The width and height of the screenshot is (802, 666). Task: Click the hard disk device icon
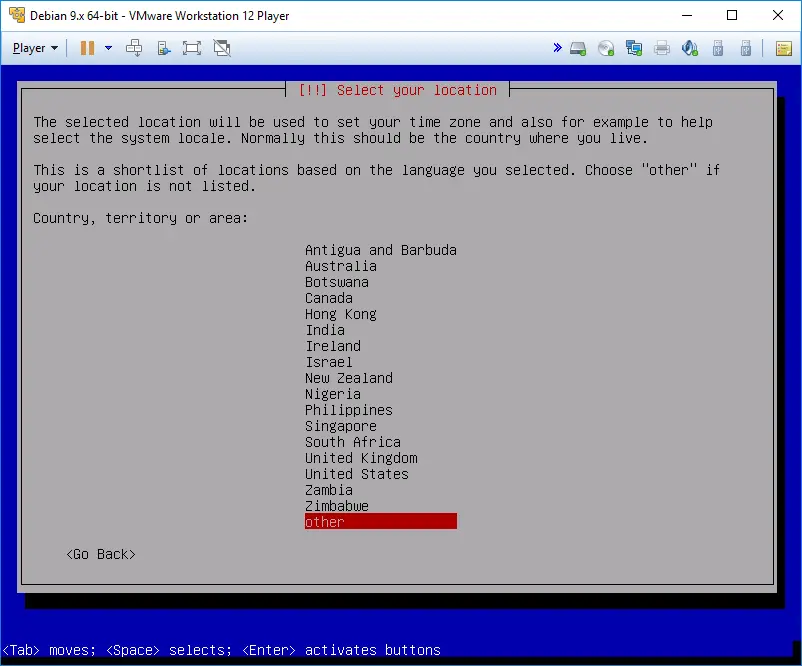tap(578, 48)
